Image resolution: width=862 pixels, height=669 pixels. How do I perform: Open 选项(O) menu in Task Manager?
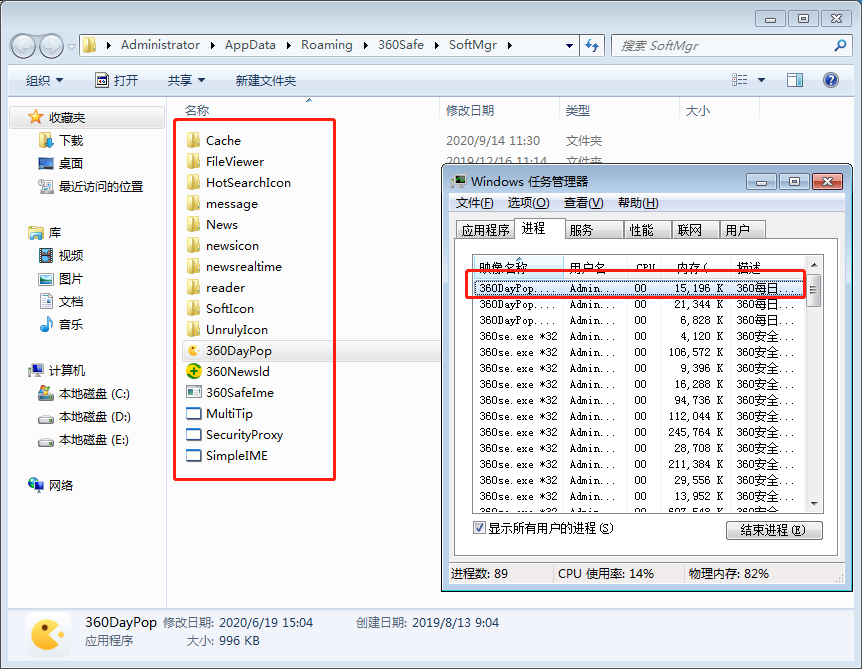(528, 203)
